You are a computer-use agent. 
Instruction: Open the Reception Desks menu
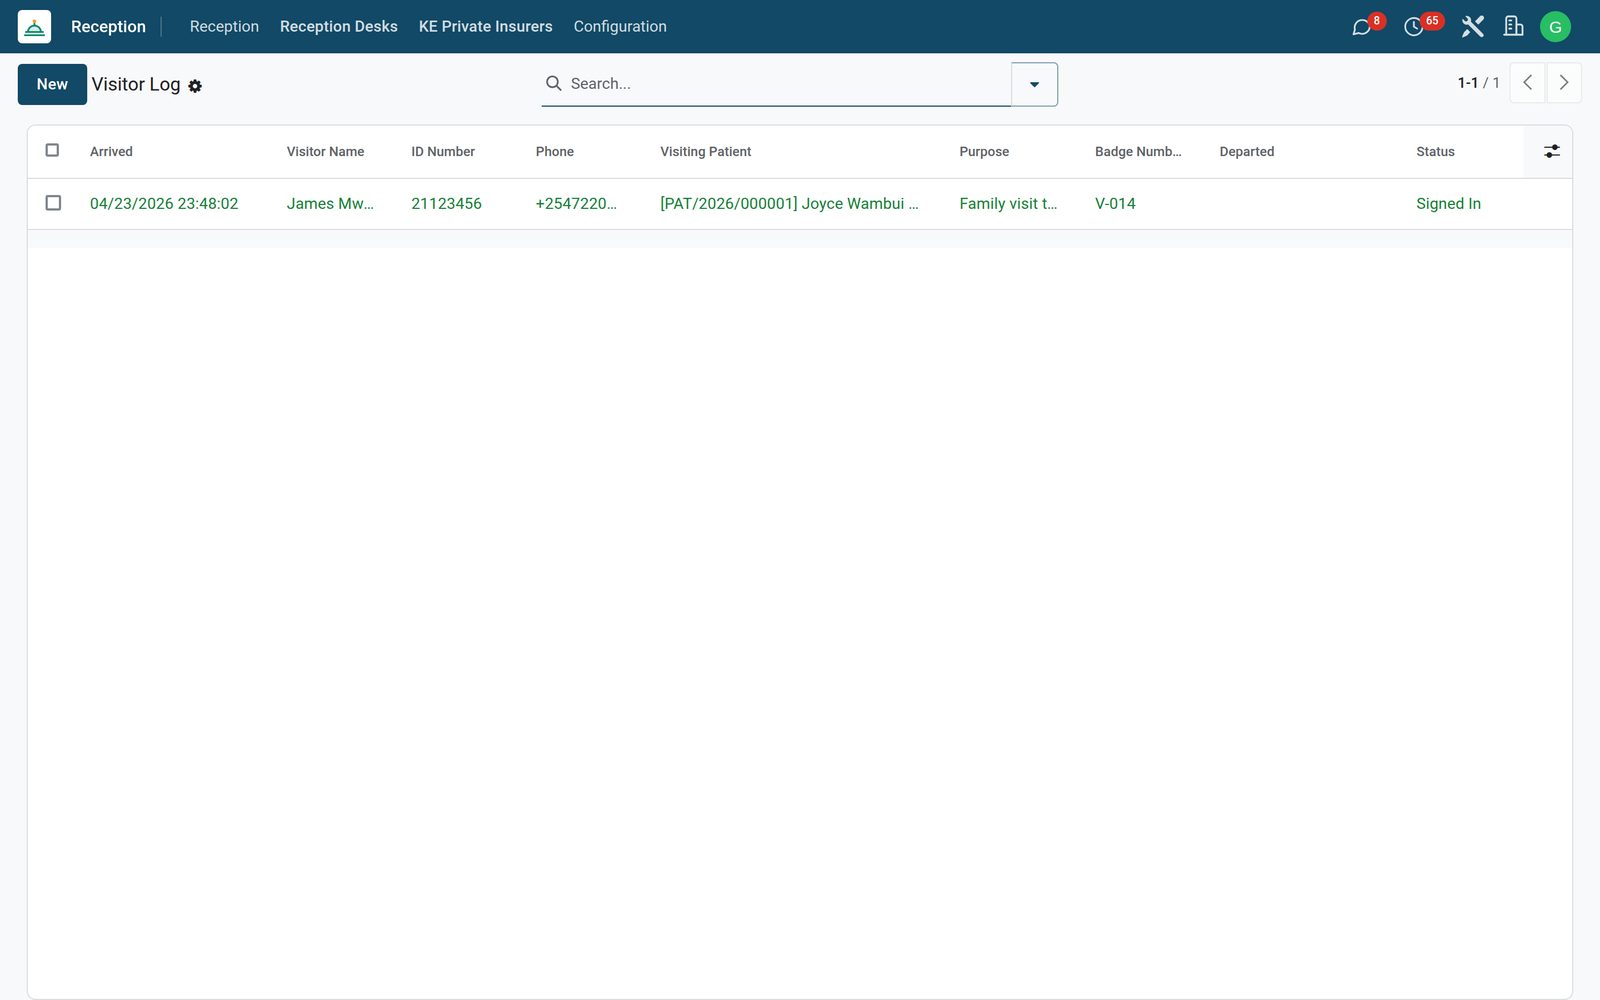point(339,27)
